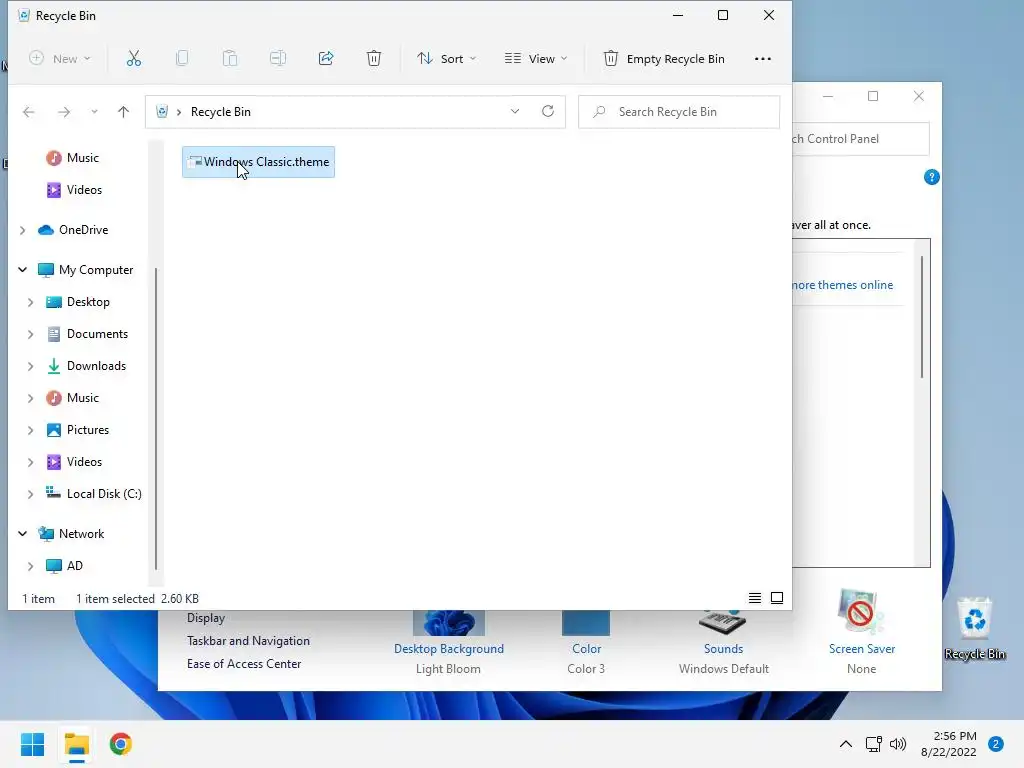Refresh the Recycle Bin listing
Screen dimensions: 1024x768
point(548,111)
